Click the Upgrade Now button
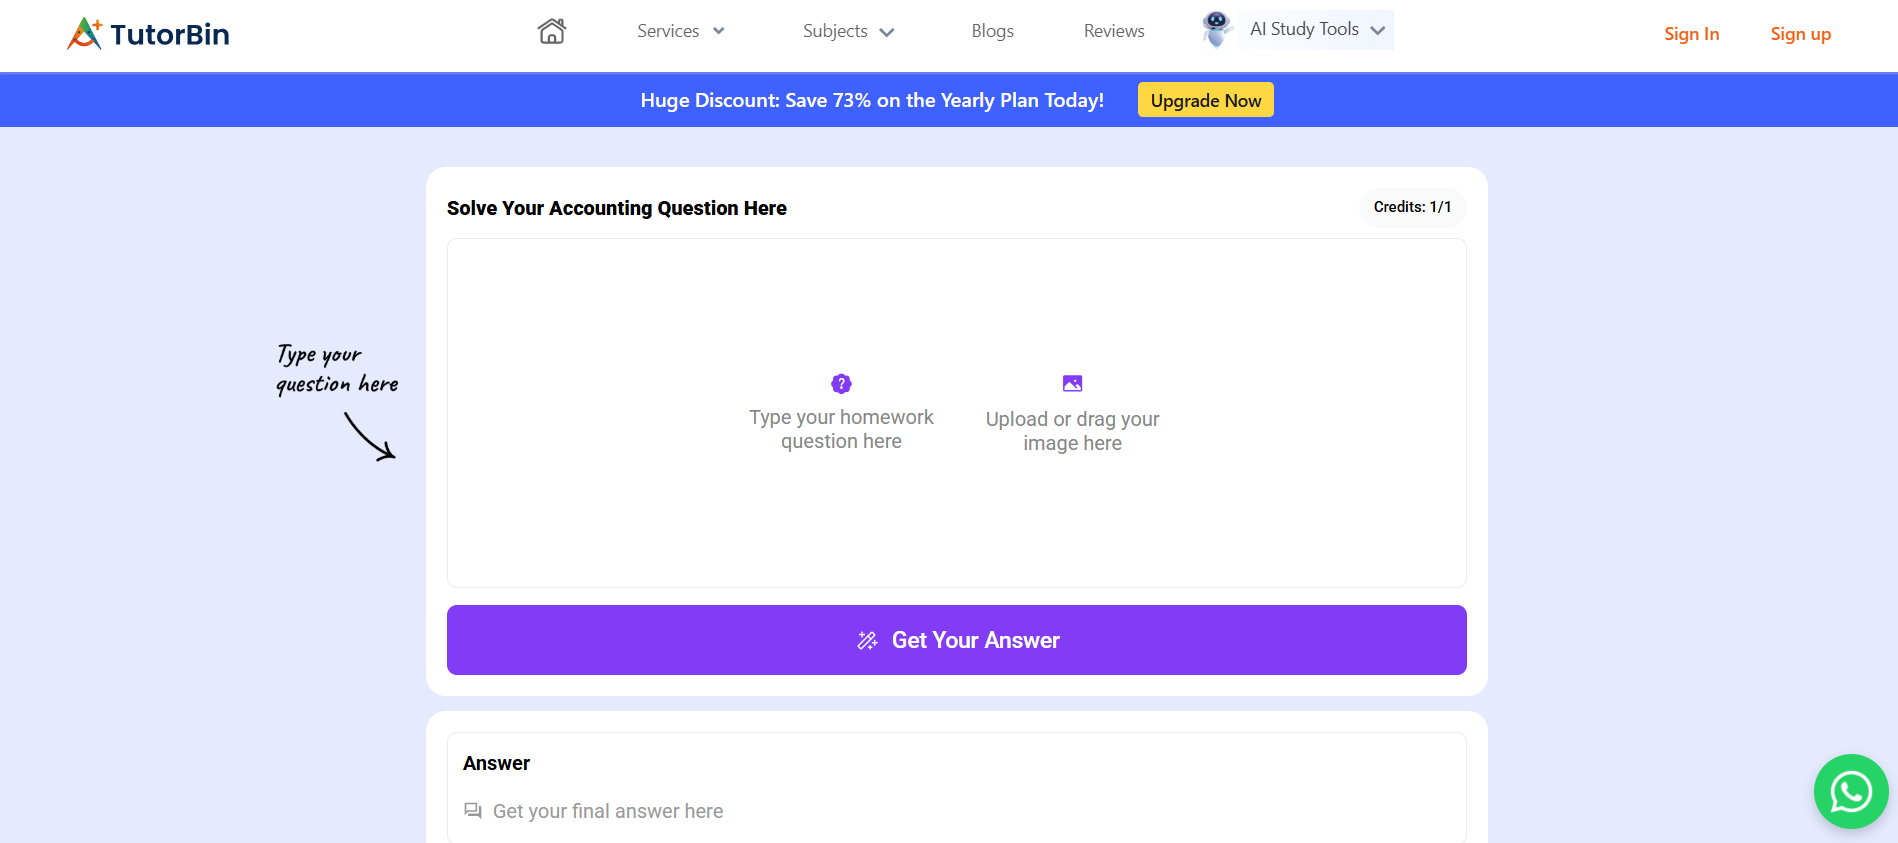This screenshot has height=843, width=1898. click(1206, 100)
